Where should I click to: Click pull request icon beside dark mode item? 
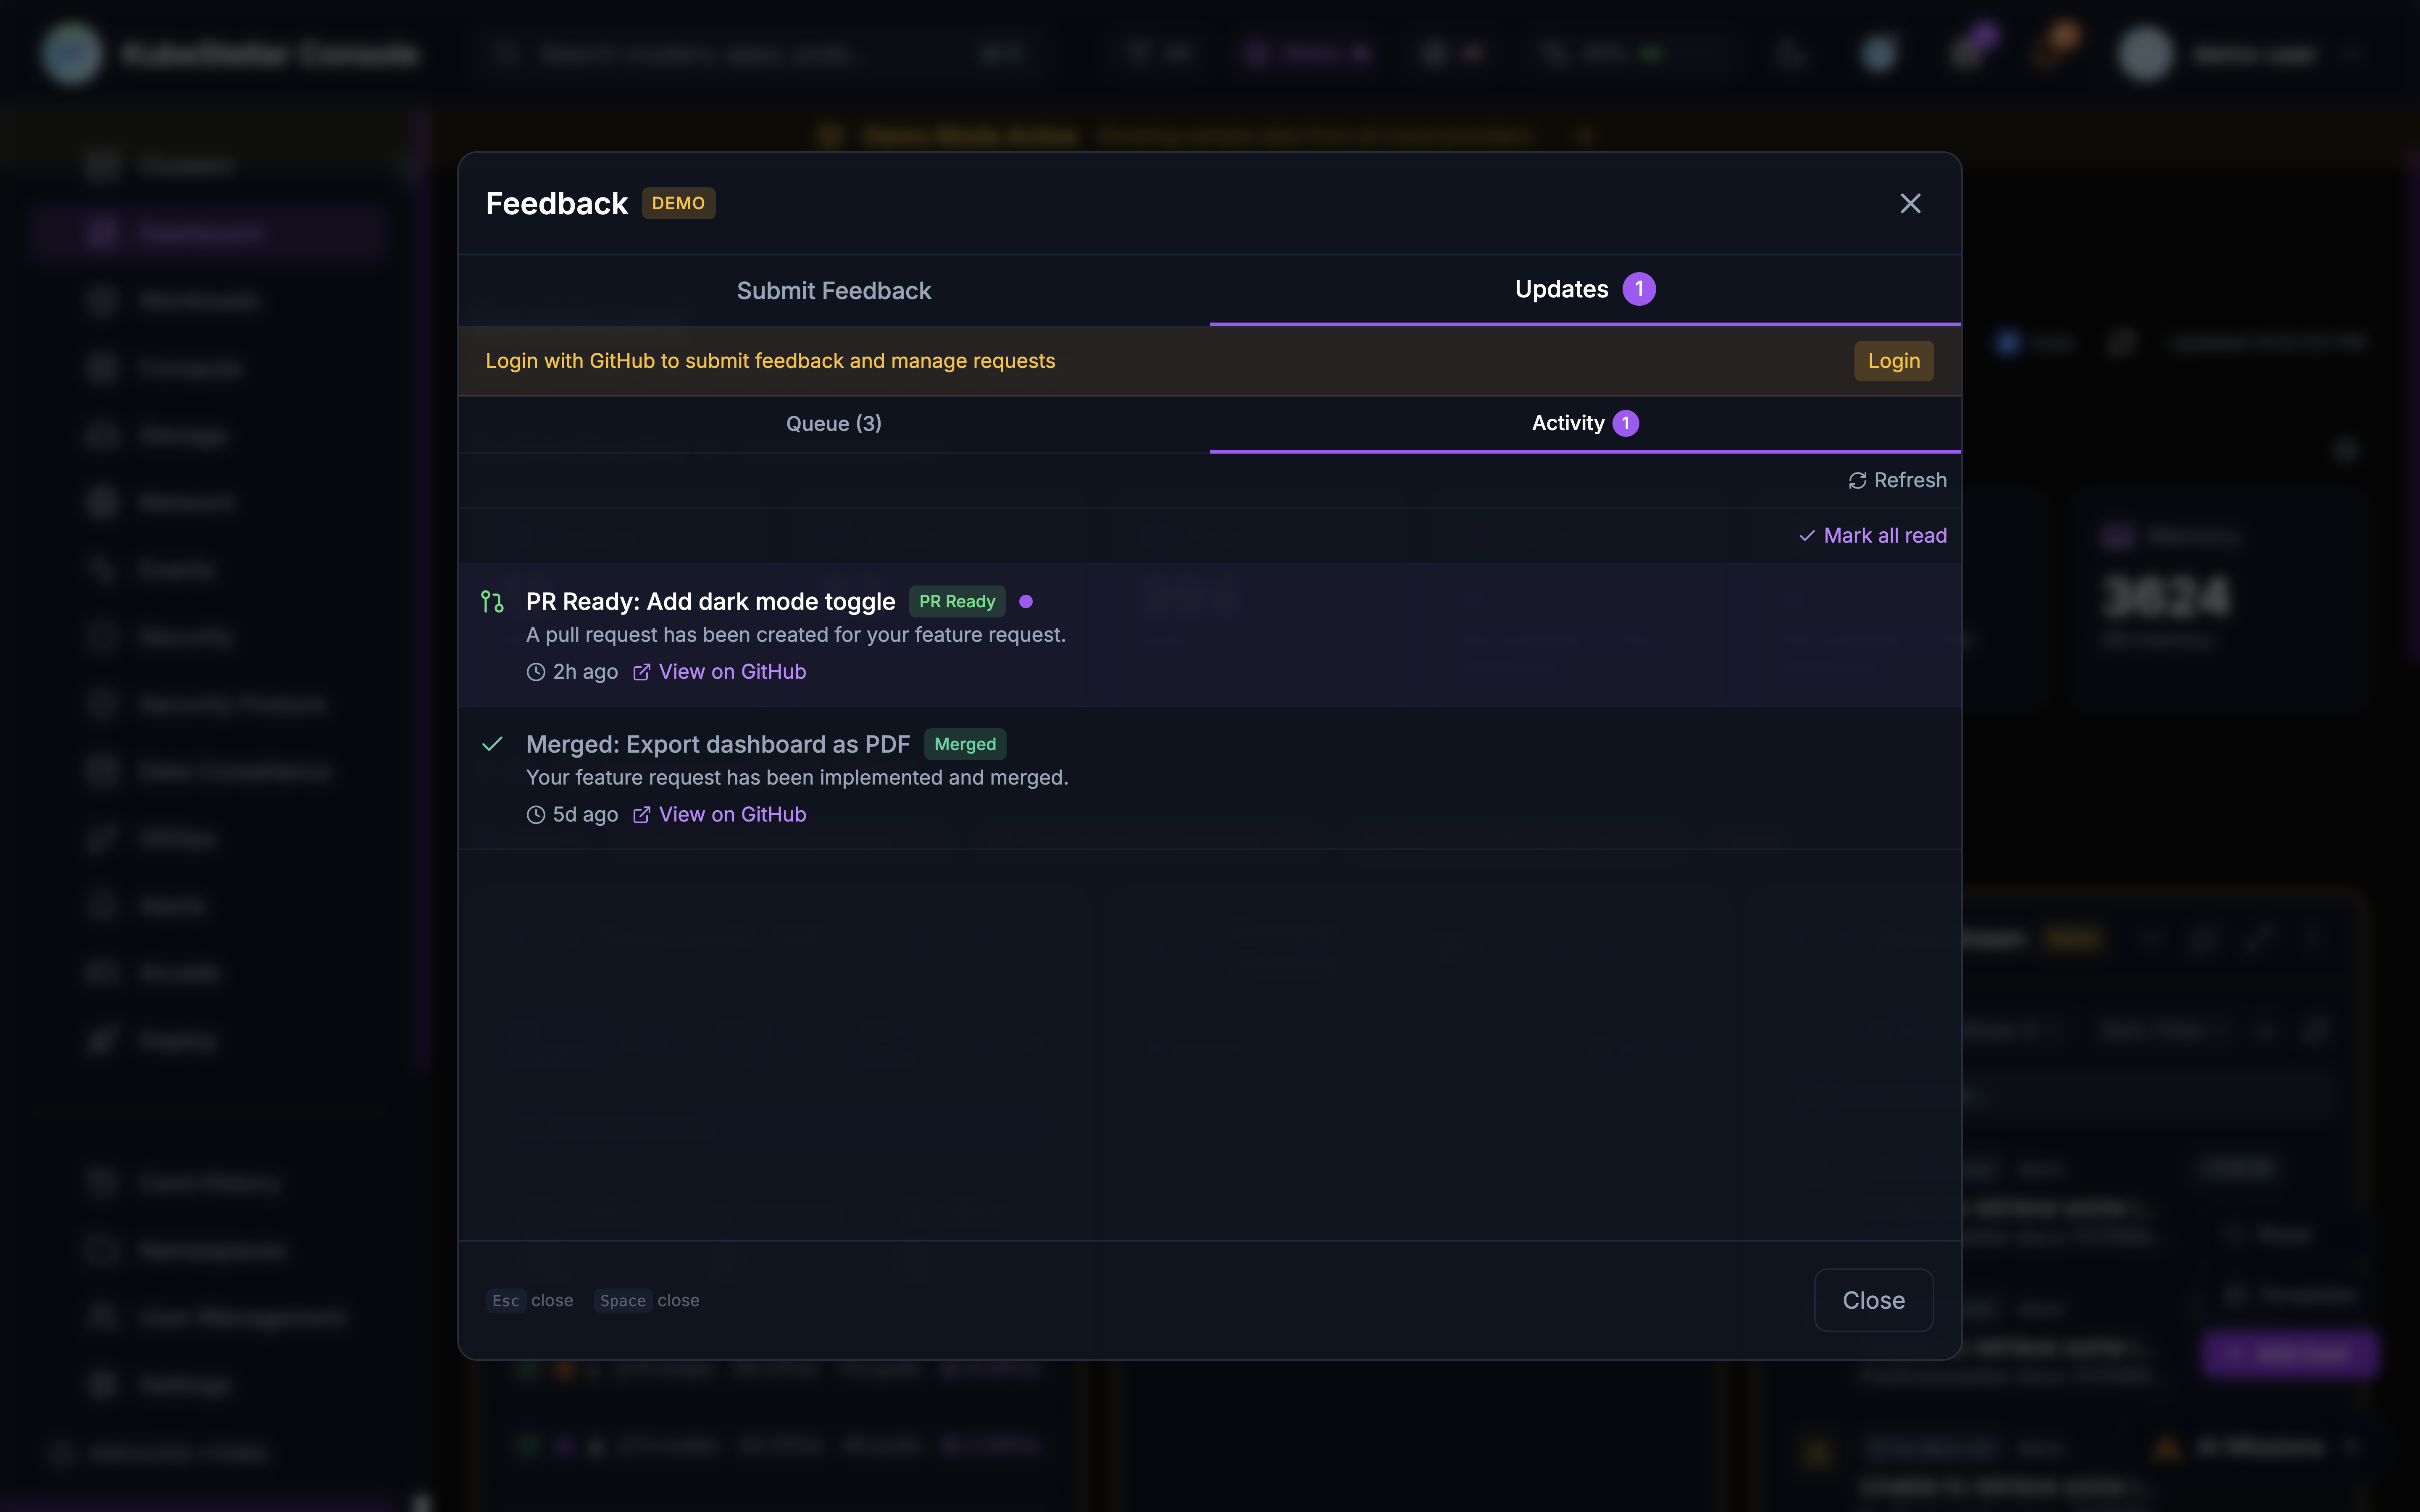pyautogui.click(x=492, y=602)
